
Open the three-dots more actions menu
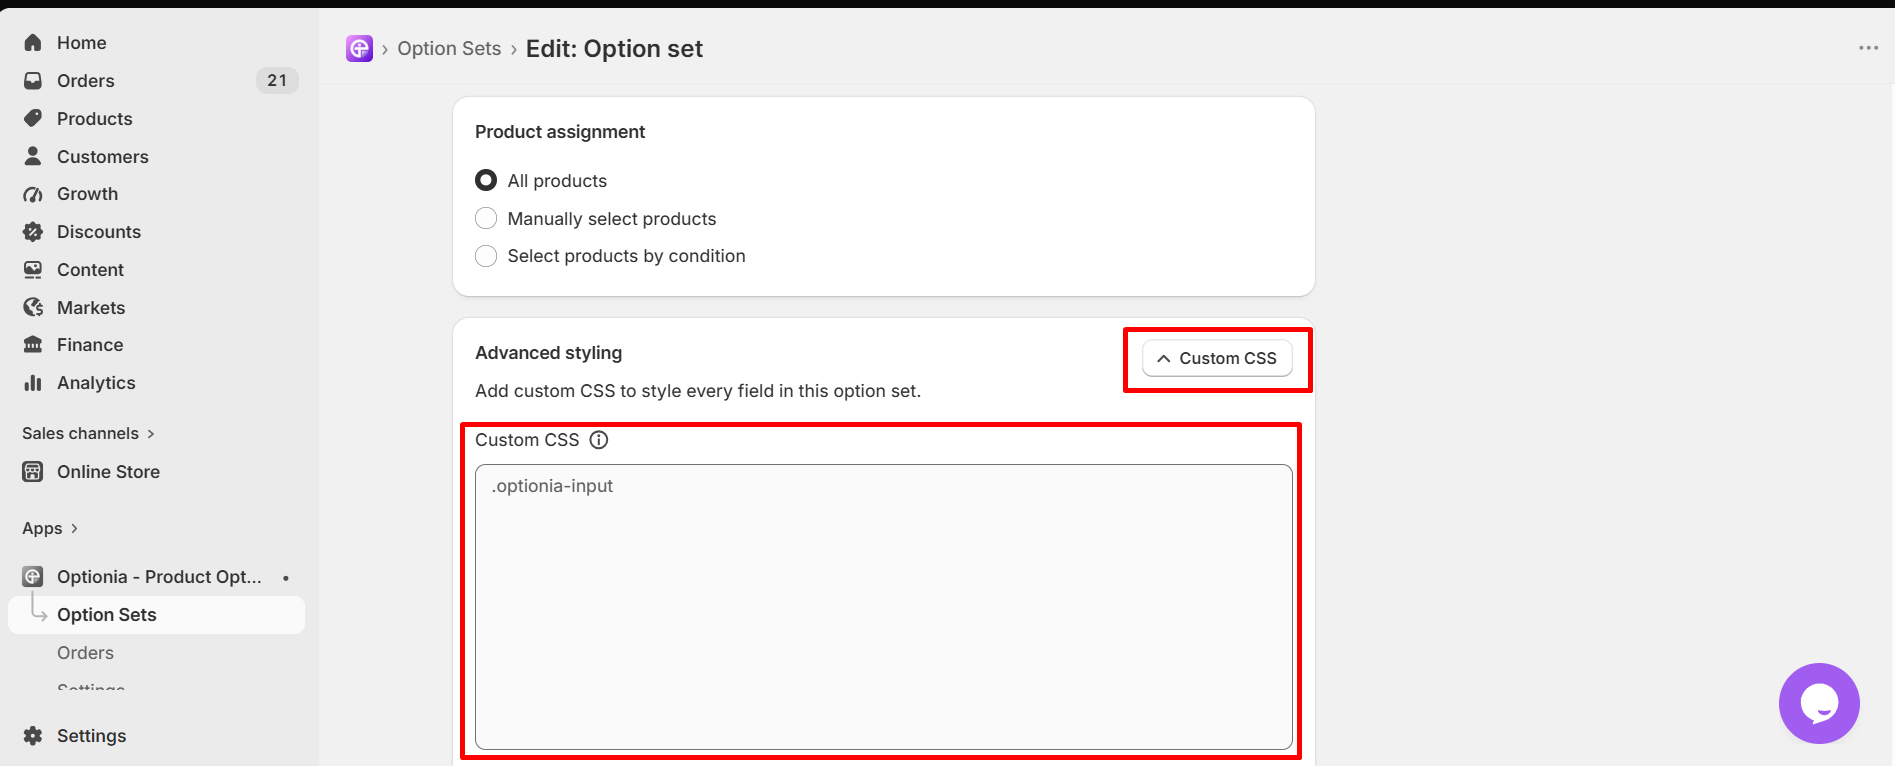point(1868,48)
